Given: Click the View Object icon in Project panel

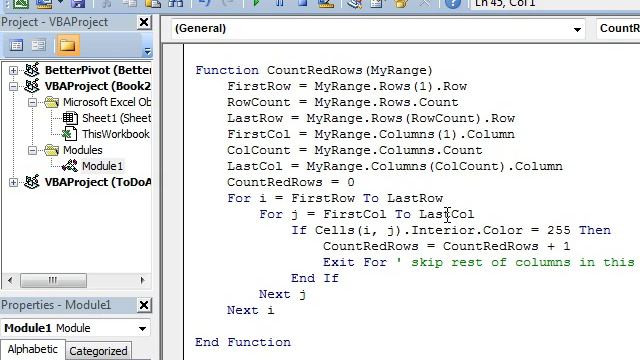Looking at the screenshot, I should tap(39, 45).
